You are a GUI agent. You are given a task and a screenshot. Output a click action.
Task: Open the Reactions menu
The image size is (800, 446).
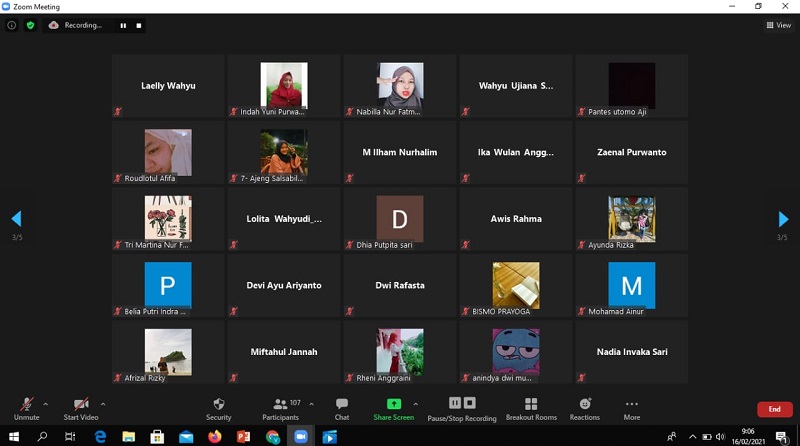coord(585,409)
